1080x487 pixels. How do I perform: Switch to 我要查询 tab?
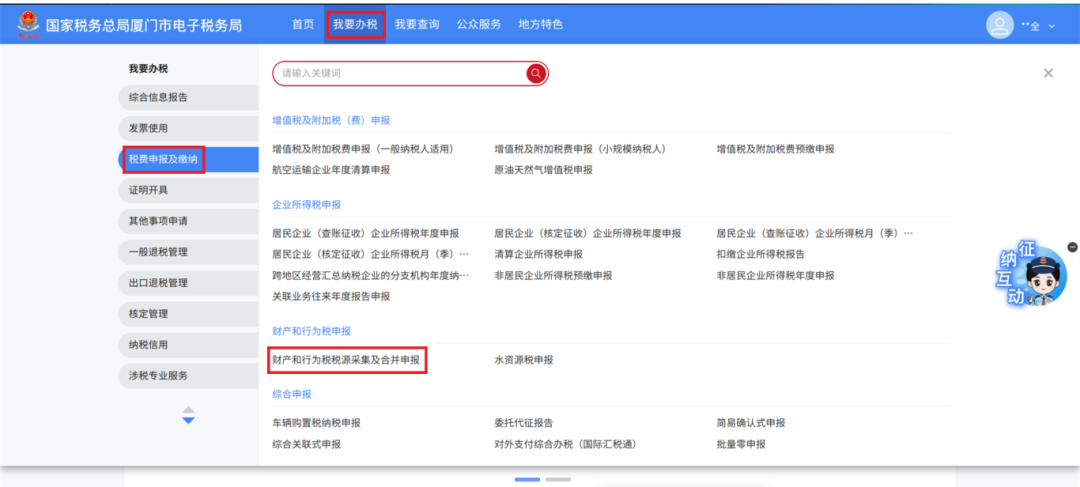pos(417,25)
